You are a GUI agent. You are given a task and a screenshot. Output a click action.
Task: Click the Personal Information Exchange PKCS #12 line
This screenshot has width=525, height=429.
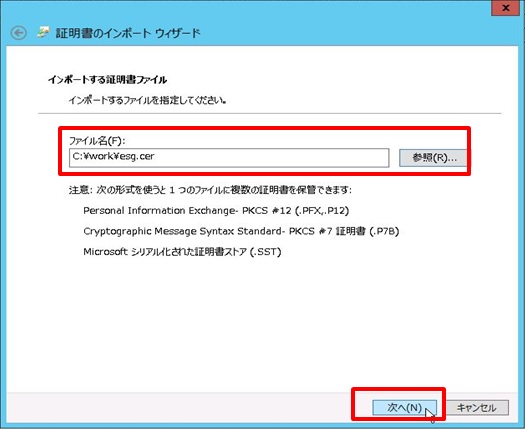point(216,211)
